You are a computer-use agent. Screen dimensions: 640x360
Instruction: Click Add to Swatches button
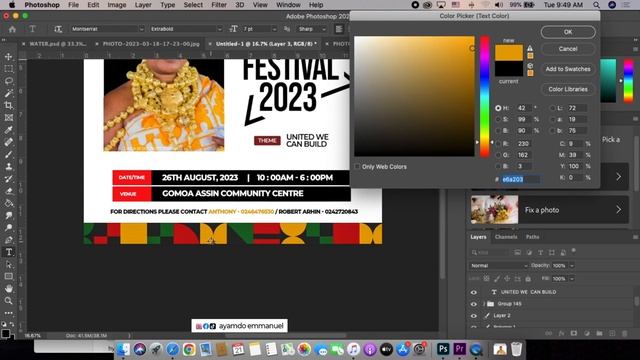tap(568, 69)
